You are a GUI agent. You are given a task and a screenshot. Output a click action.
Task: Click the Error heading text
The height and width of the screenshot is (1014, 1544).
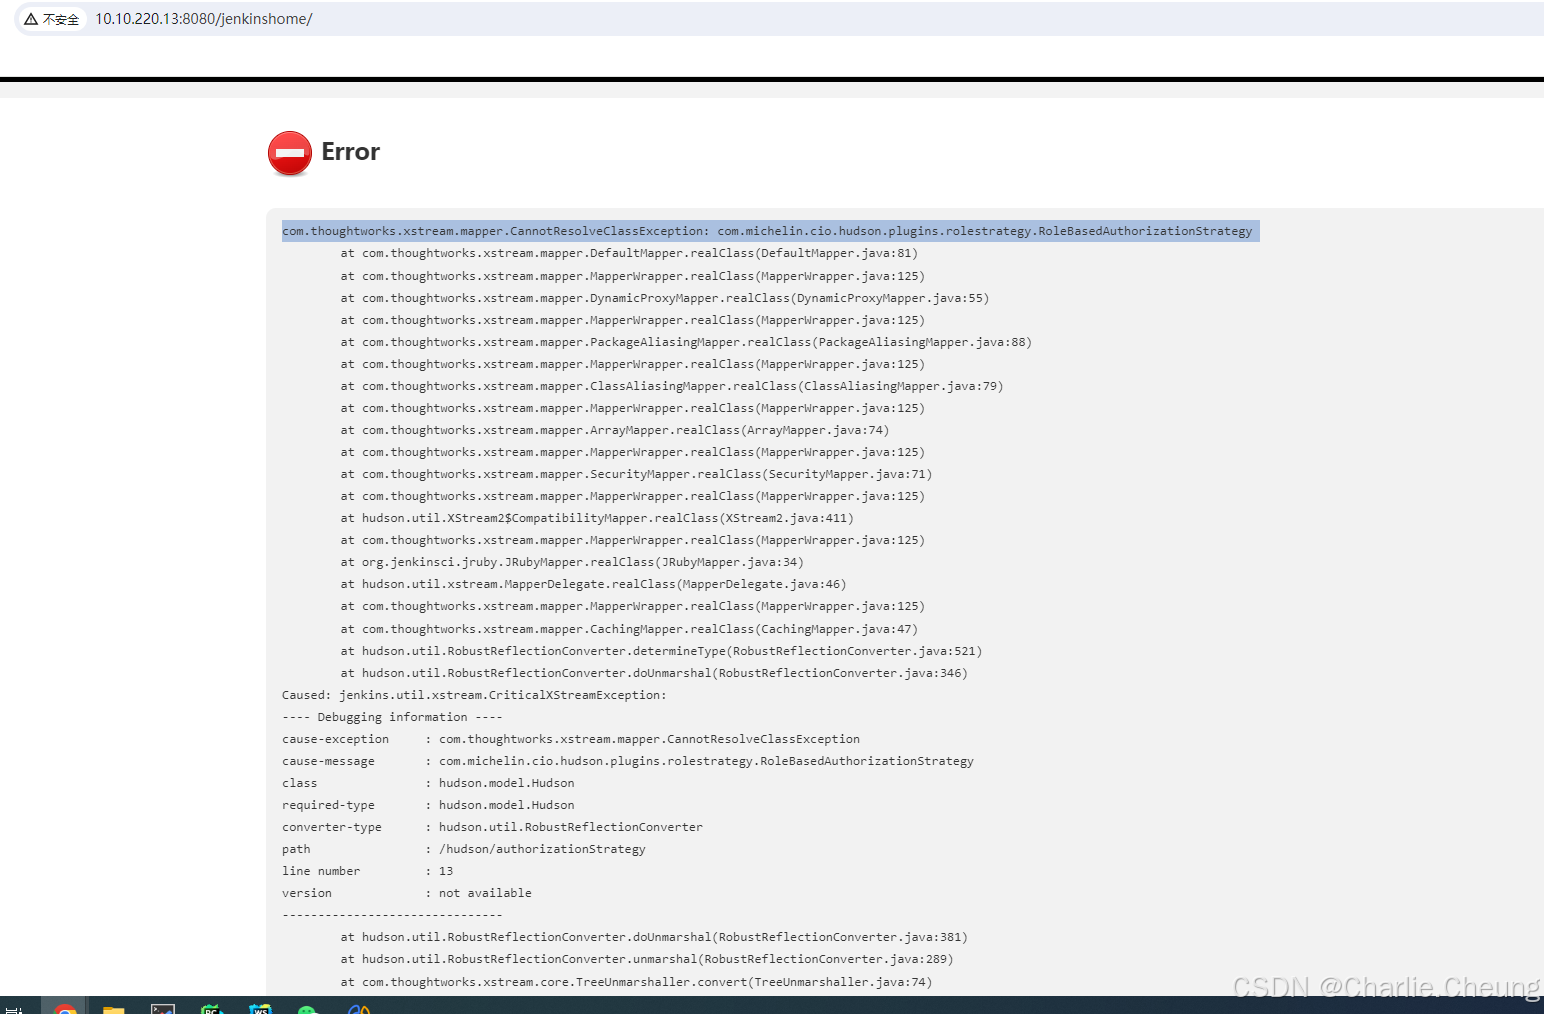350,152
